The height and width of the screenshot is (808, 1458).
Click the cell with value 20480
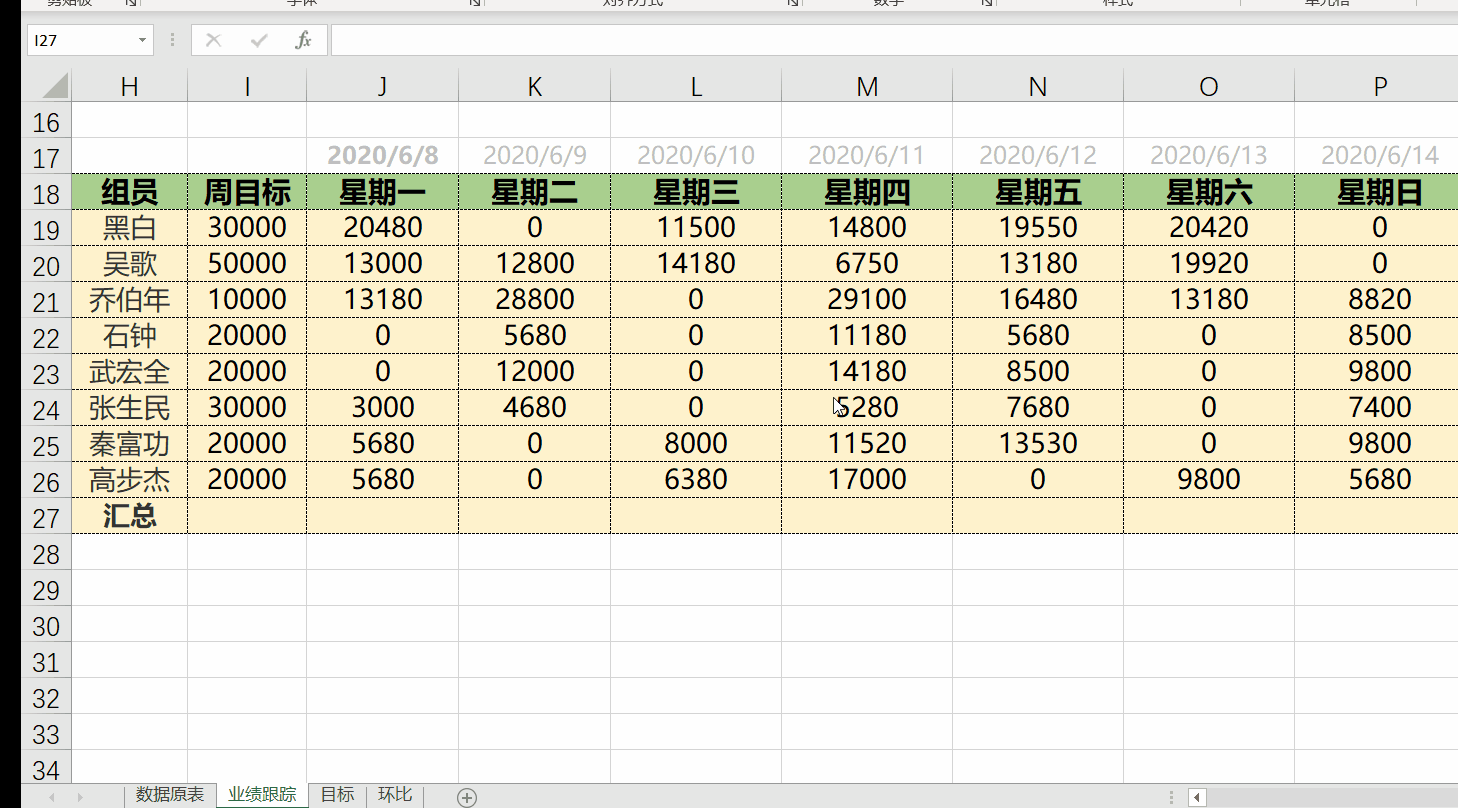pyautogui.click(x=382, y=228)
